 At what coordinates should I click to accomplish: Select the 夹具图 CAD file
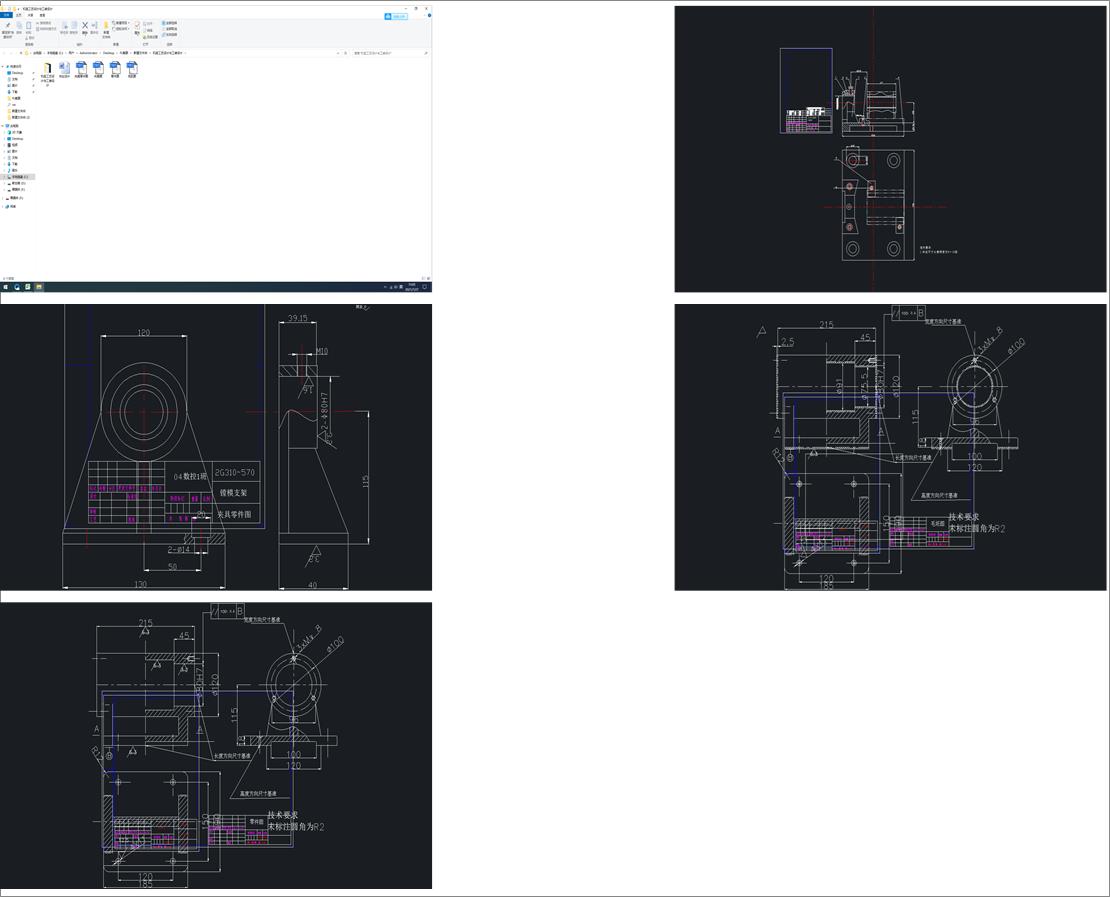(98, 69)
